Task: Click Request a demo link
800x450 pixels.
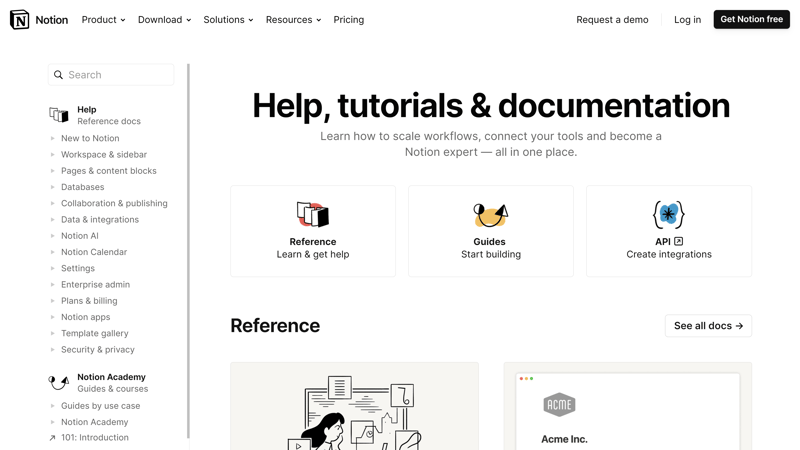Action: point(612,20)
